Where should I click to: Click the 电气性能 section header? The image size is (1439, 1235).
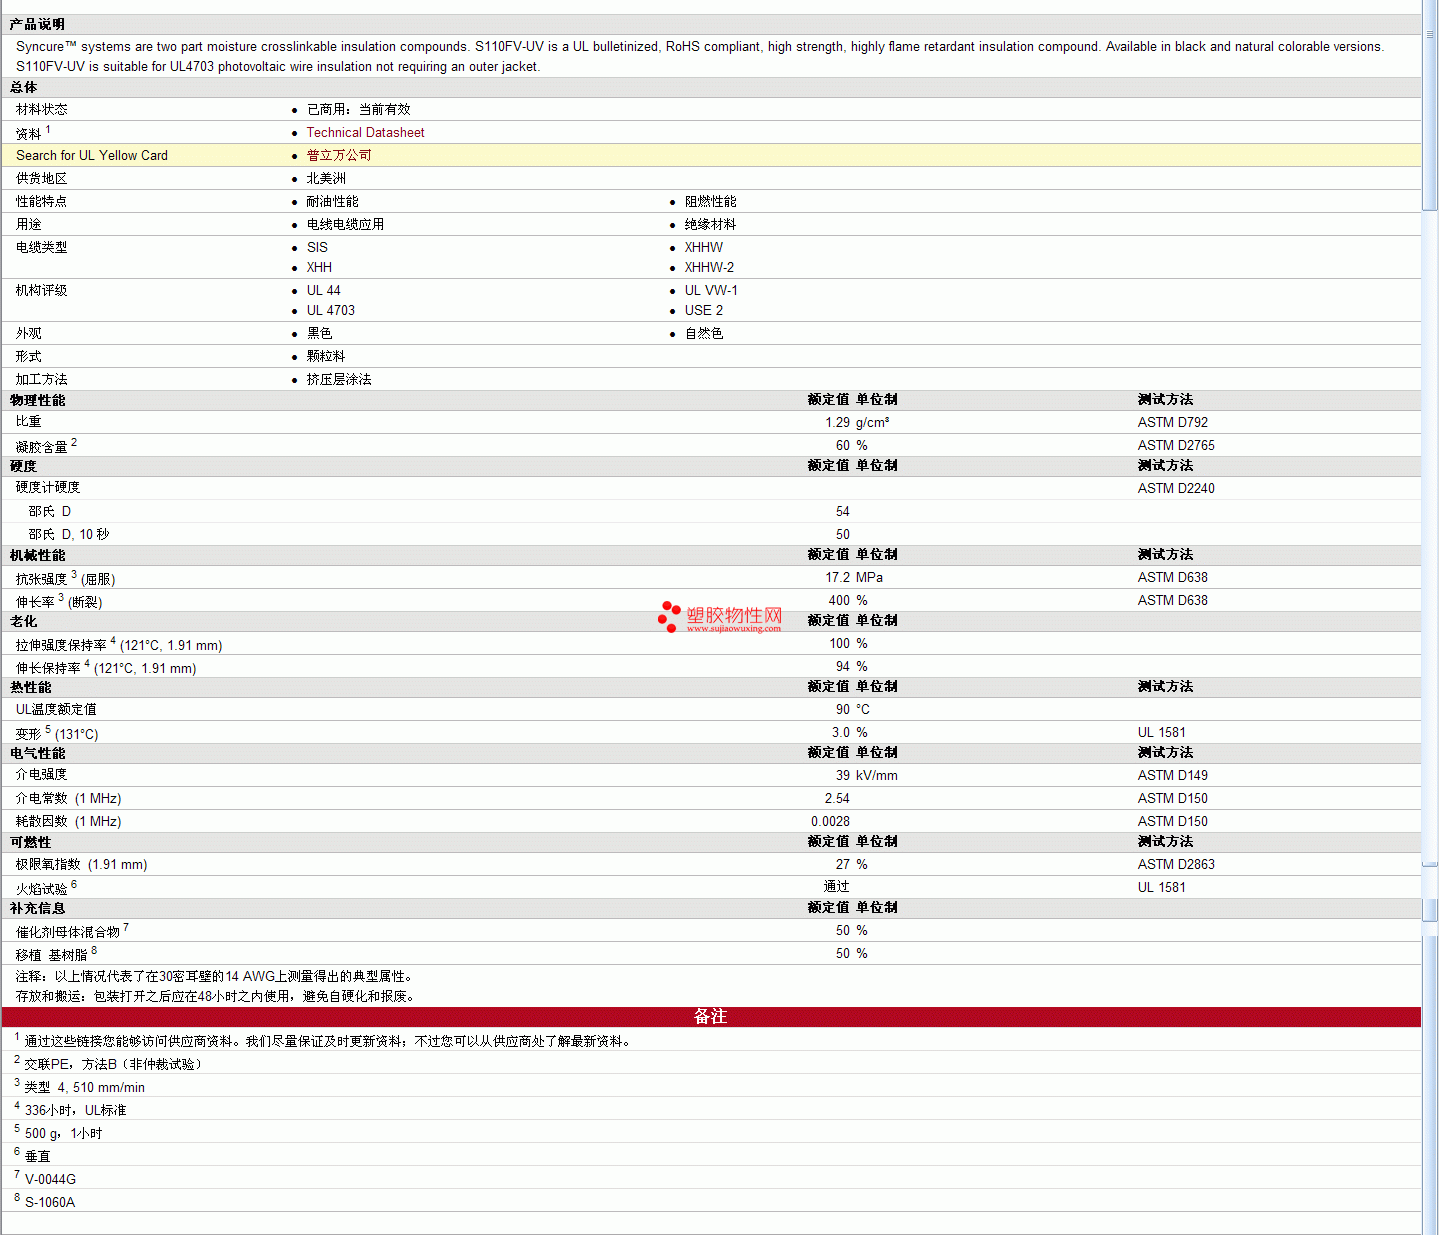click(x=38, y=753)
